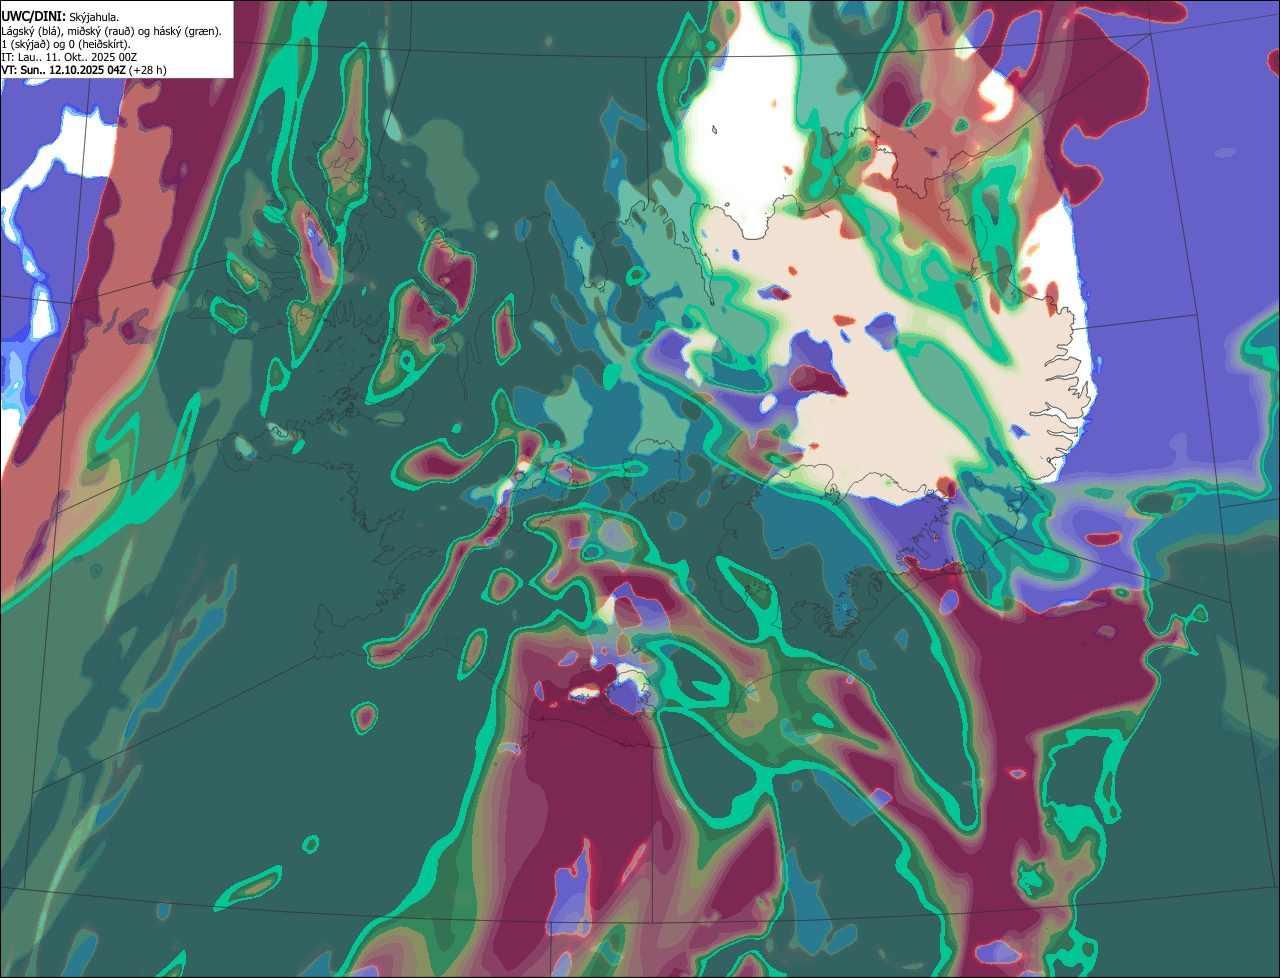Click the 'UWC/DINI: Skýjahula.' title line
This screenshot has height=978, width=1280.
pyautogui.click(x=60, y=17)
